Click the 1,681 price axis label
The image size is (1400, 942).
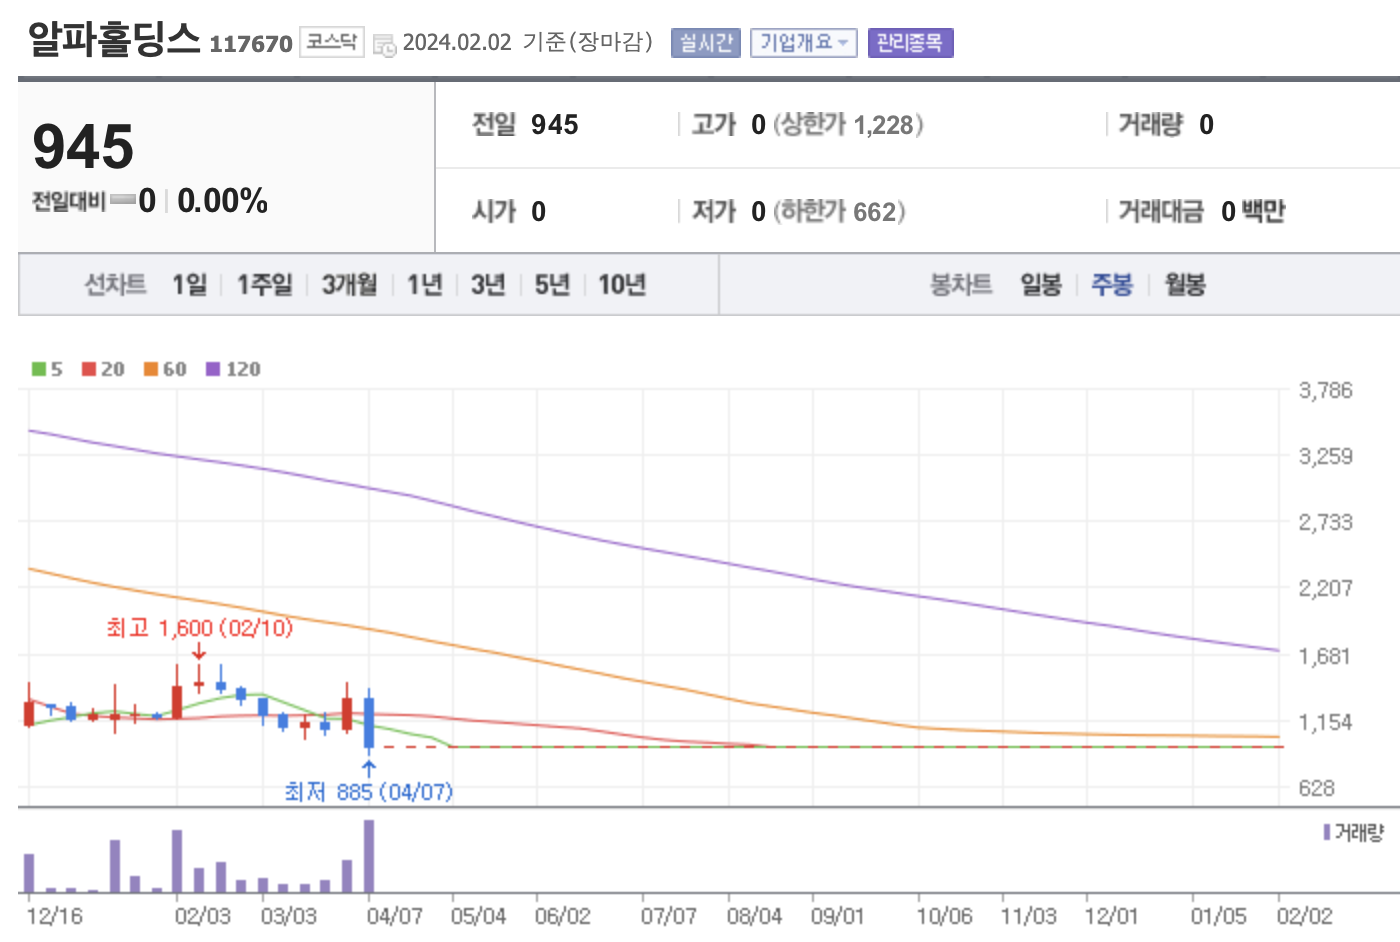(1325, 656)
